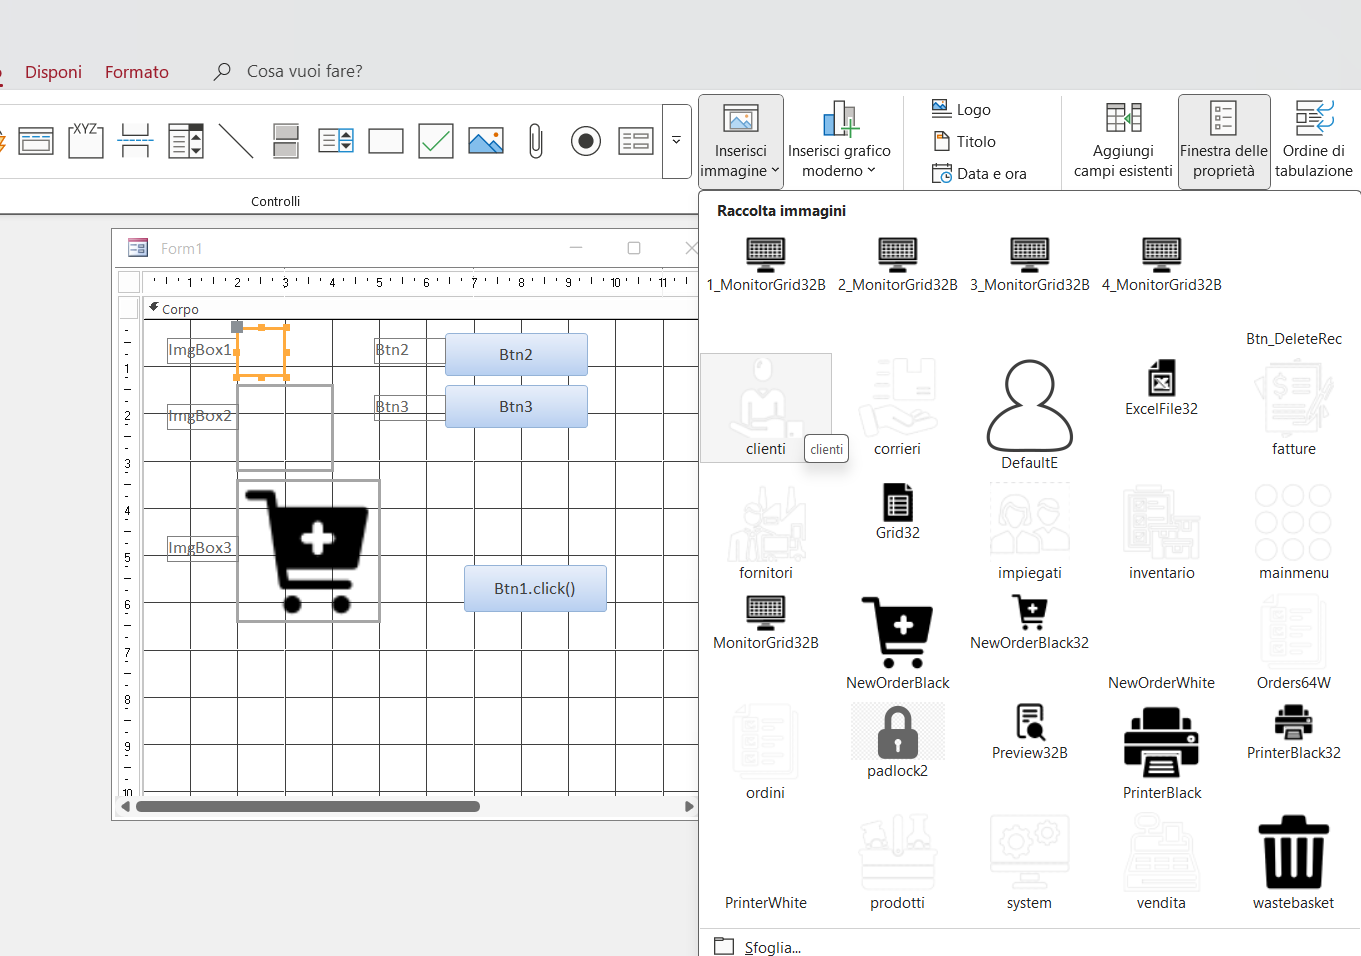Screen dimensions: 1361x956
Task: Pick the Rectangle control tool
Action: pyautogui.click(x=385, y=141)
